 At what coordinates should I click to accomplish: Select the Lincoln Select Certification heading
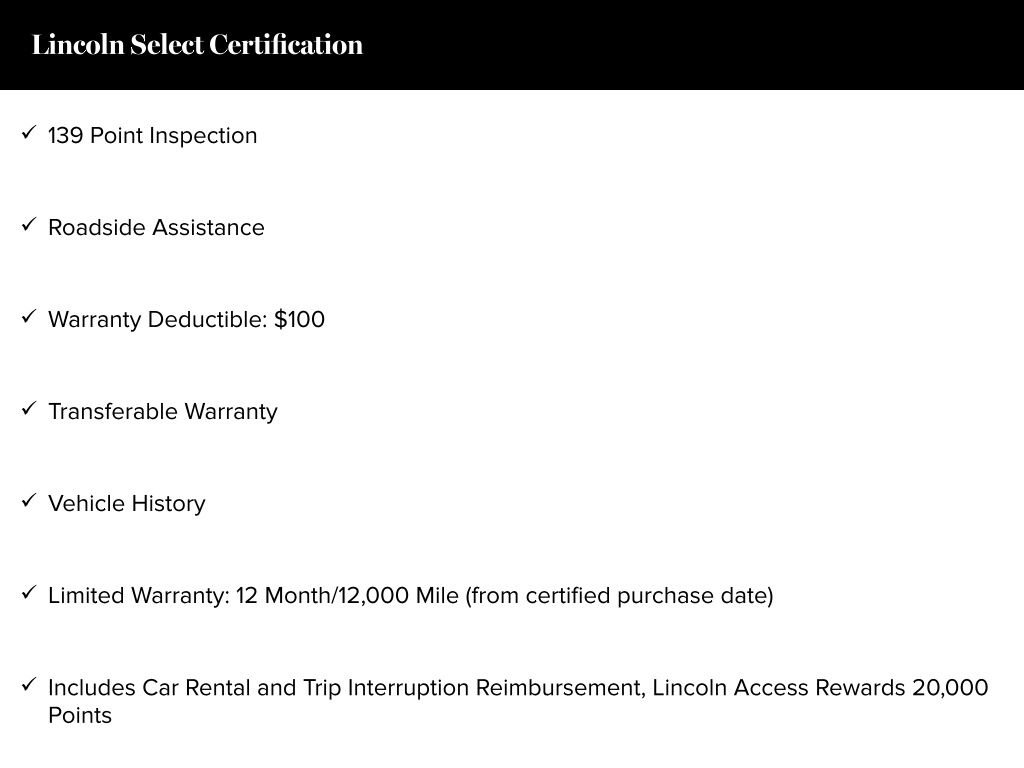197,45
